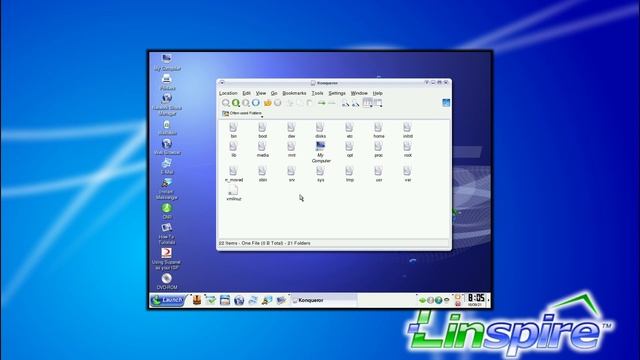Screen dimensions: 640x360
Task: Click the green arrow system tray icon
Action: pyautogui.click(x=422, y=300)
